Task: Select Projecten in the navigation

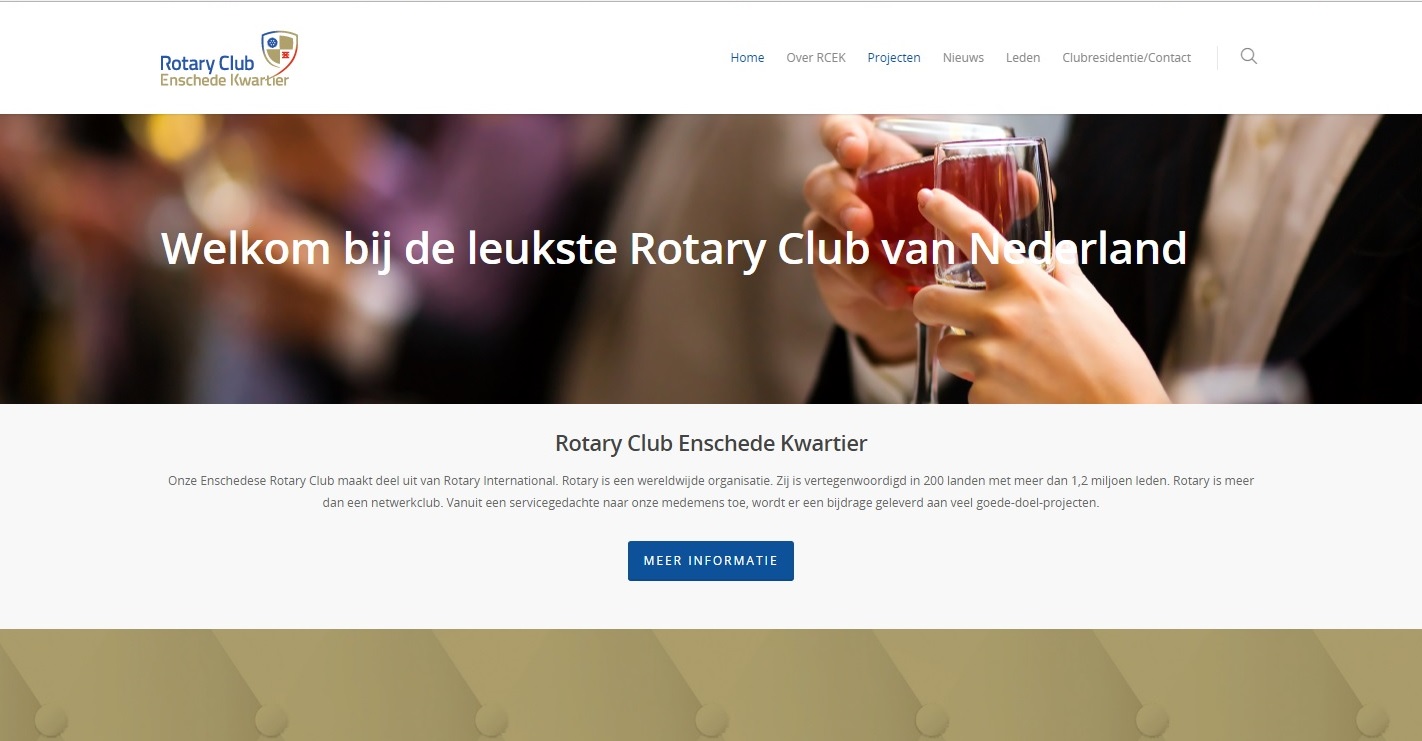Action: click(894, 58)
